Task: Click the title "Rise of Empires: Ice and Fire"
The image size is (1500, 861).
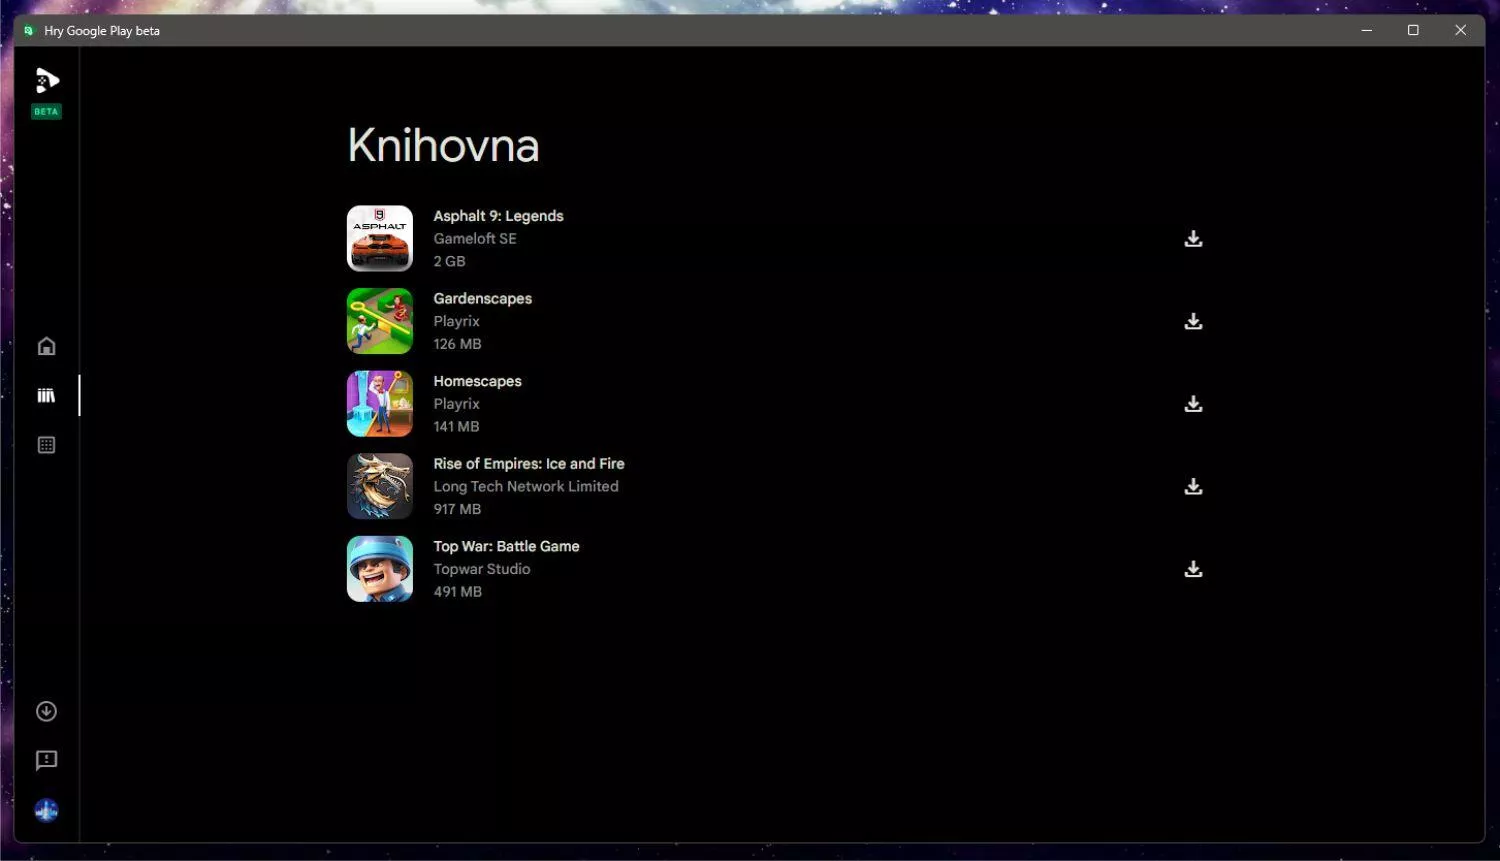Action: tap(529, 464)
